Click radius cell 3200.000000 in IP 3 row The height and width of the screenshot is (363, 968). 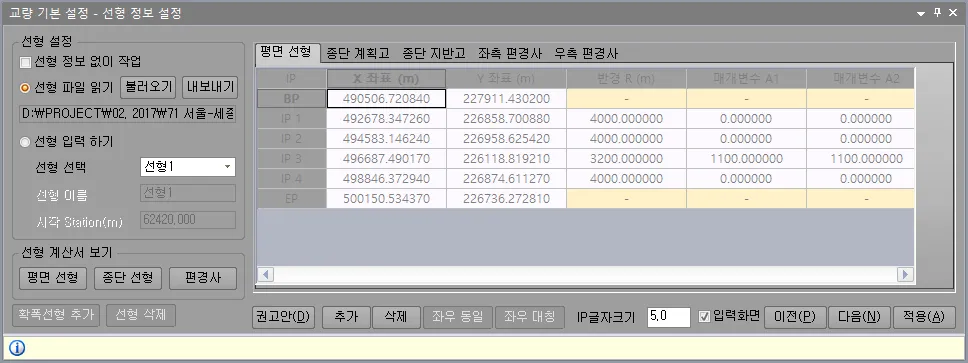click(x=626, y=159)
